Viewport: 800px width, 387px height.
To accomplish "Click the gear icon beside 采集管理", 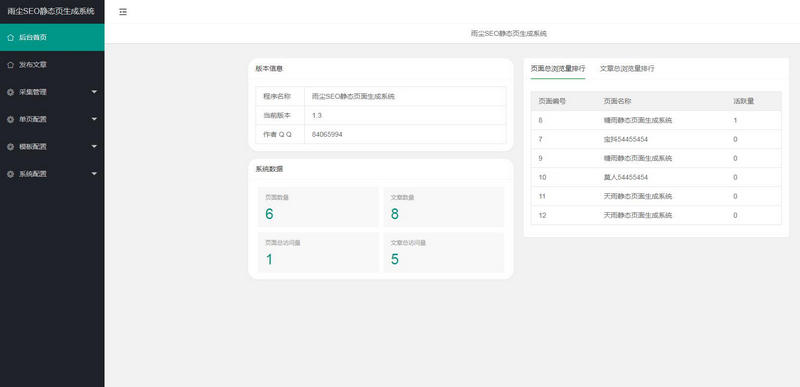I will [x=11, y=92].
